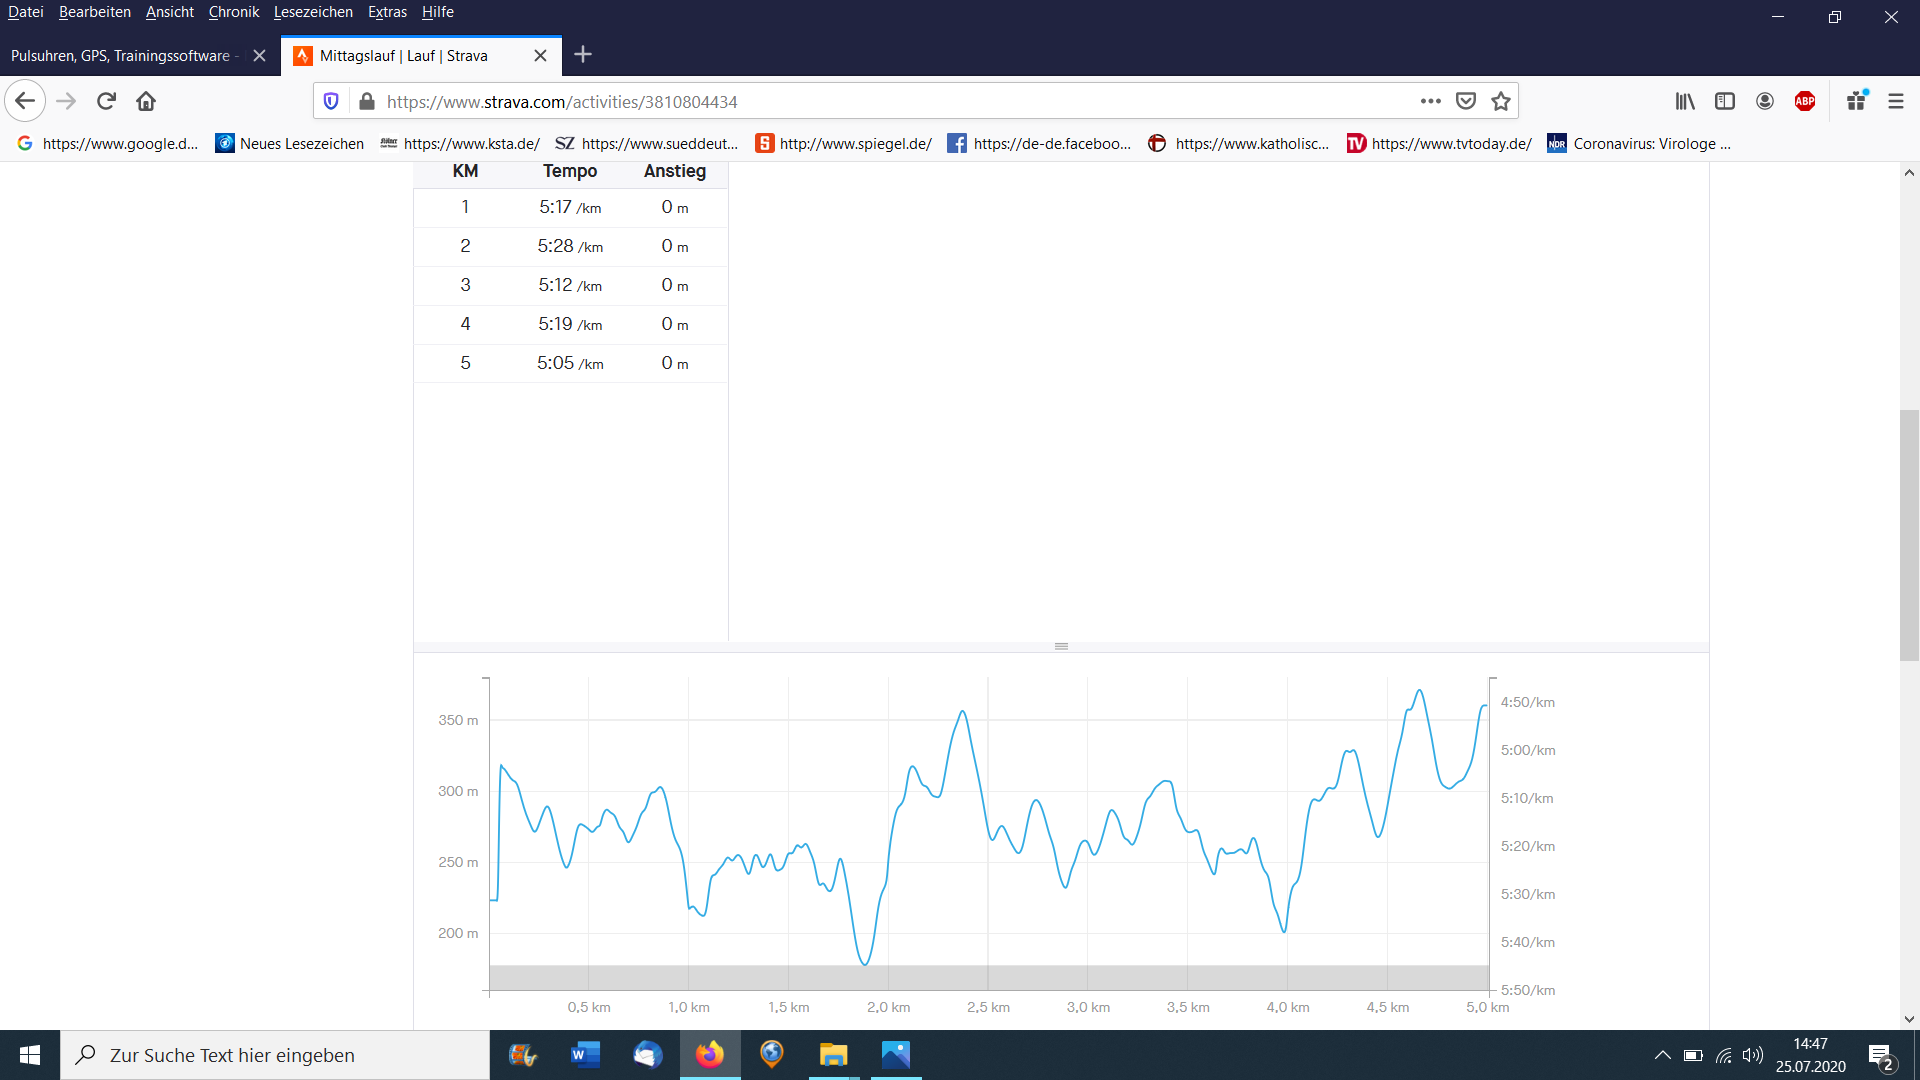The image size is (1920, 1080).
Task: Click the browser reload page icon
Action: (x=106, y=101)
